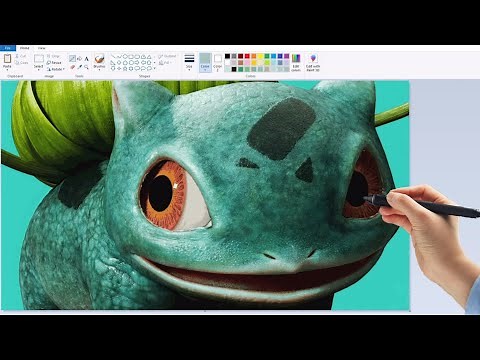
Task: Choose the Line shape
Action: (113, 57)
